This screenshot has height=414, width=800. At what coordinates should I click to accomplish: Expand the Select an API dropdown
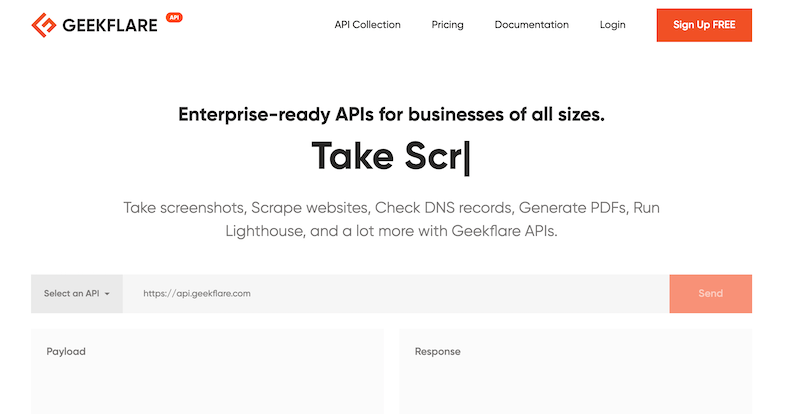tap(72, 294)
